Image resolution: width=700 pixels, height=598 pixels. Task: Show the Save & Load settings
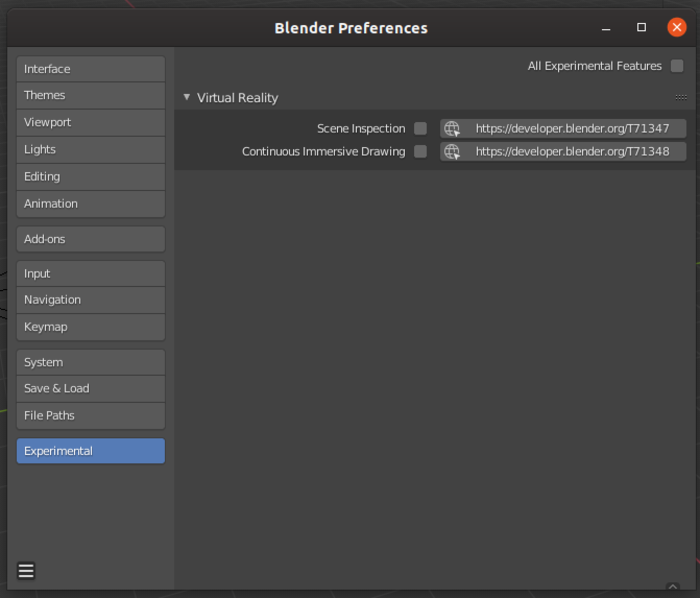pyautogui.click(x=90, y=388)
